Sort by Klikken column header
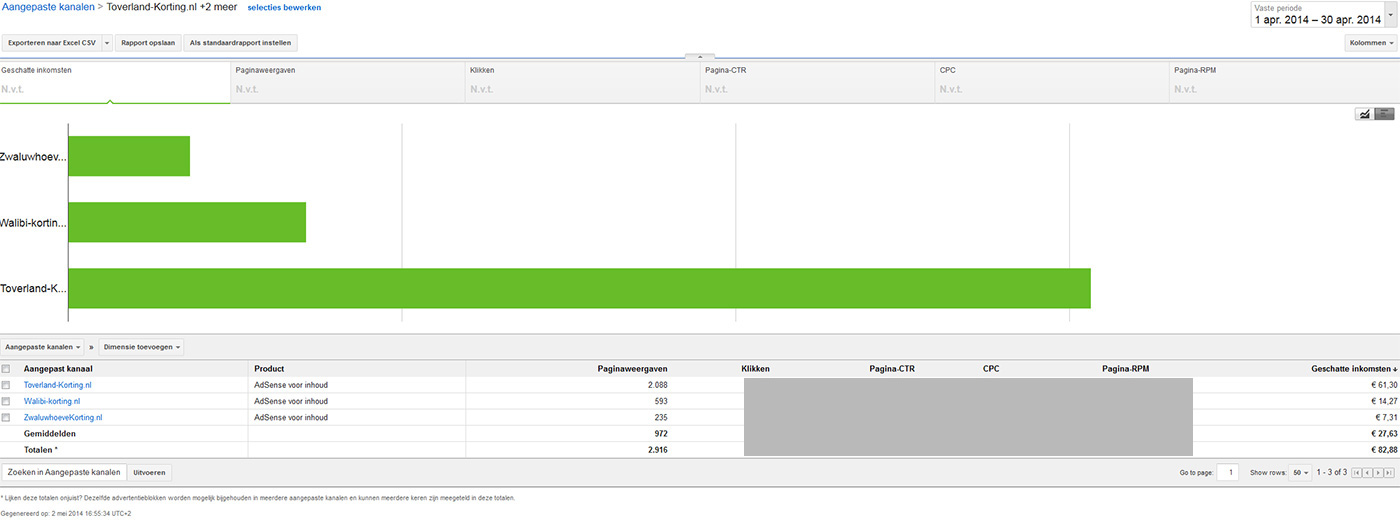1400x523 pixels. 756,369
